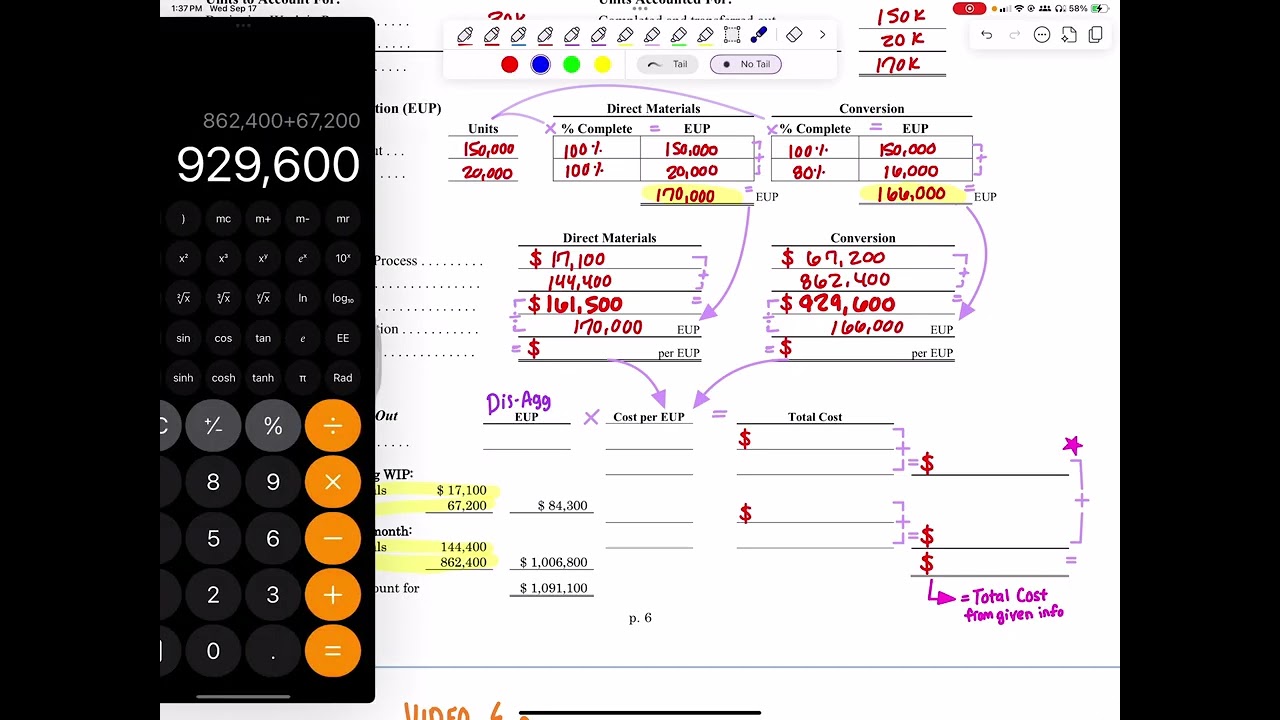The width and height of the screenshot is (1280, 720).
Task: Tap the 9 key on calculator
Action: [273, 483]
